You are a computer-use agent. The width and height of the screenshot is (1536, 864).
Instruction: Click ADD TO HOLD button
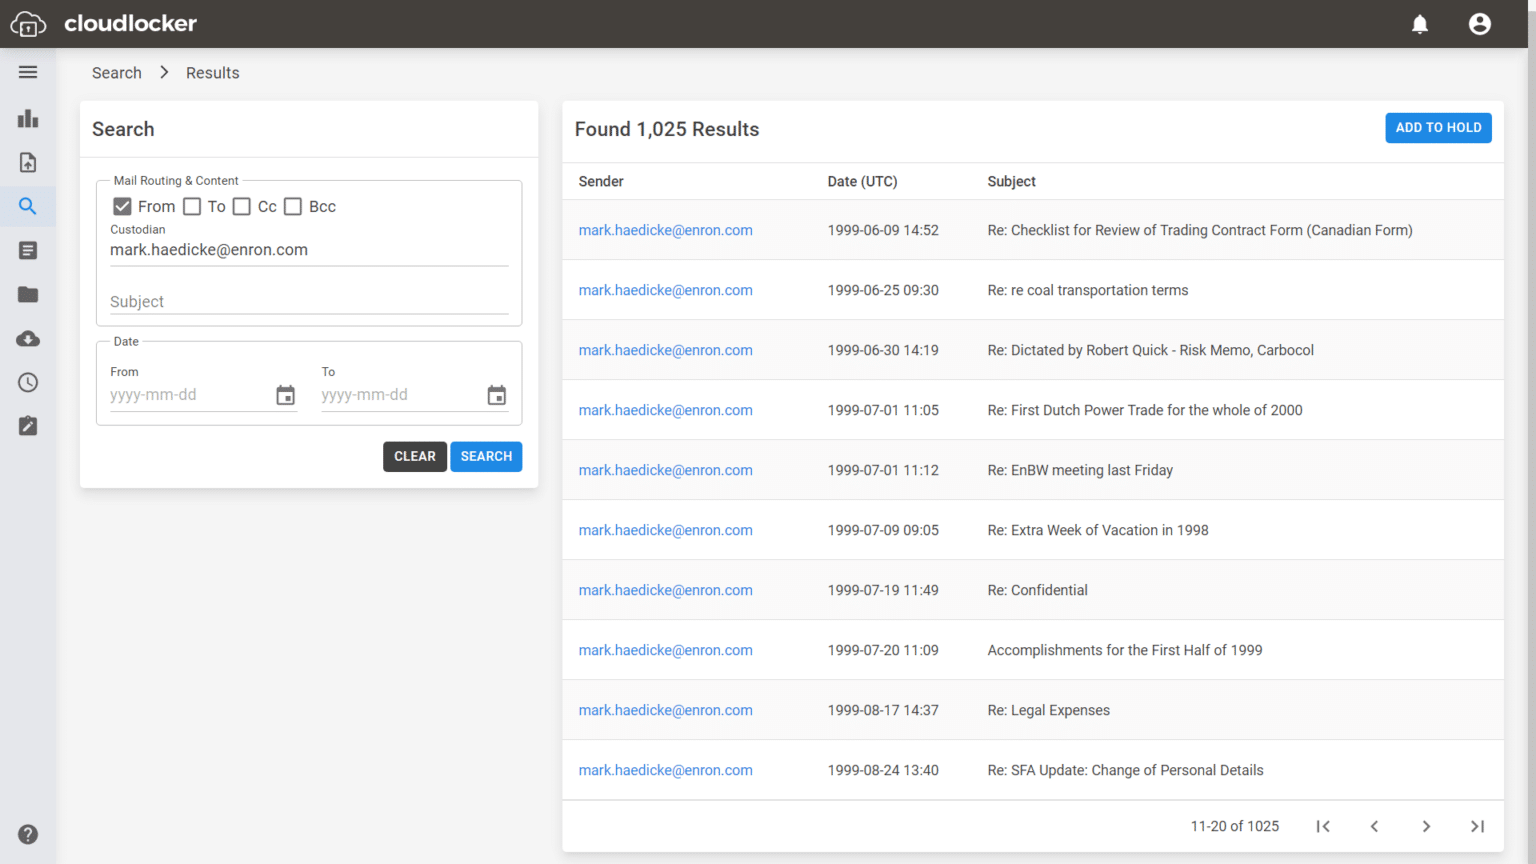tap(1438, 127)
